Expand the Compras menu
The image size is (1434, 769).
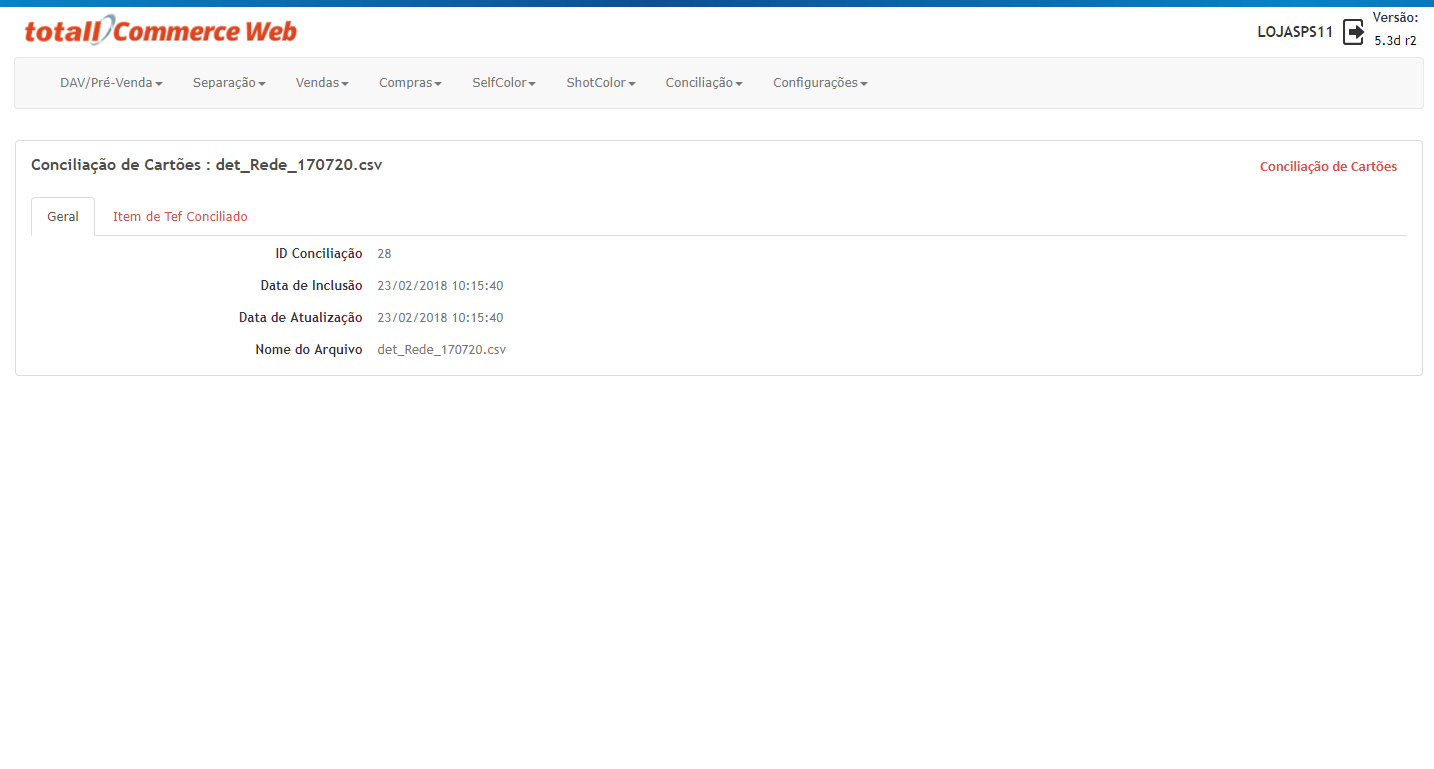click(x=410, y=83)
